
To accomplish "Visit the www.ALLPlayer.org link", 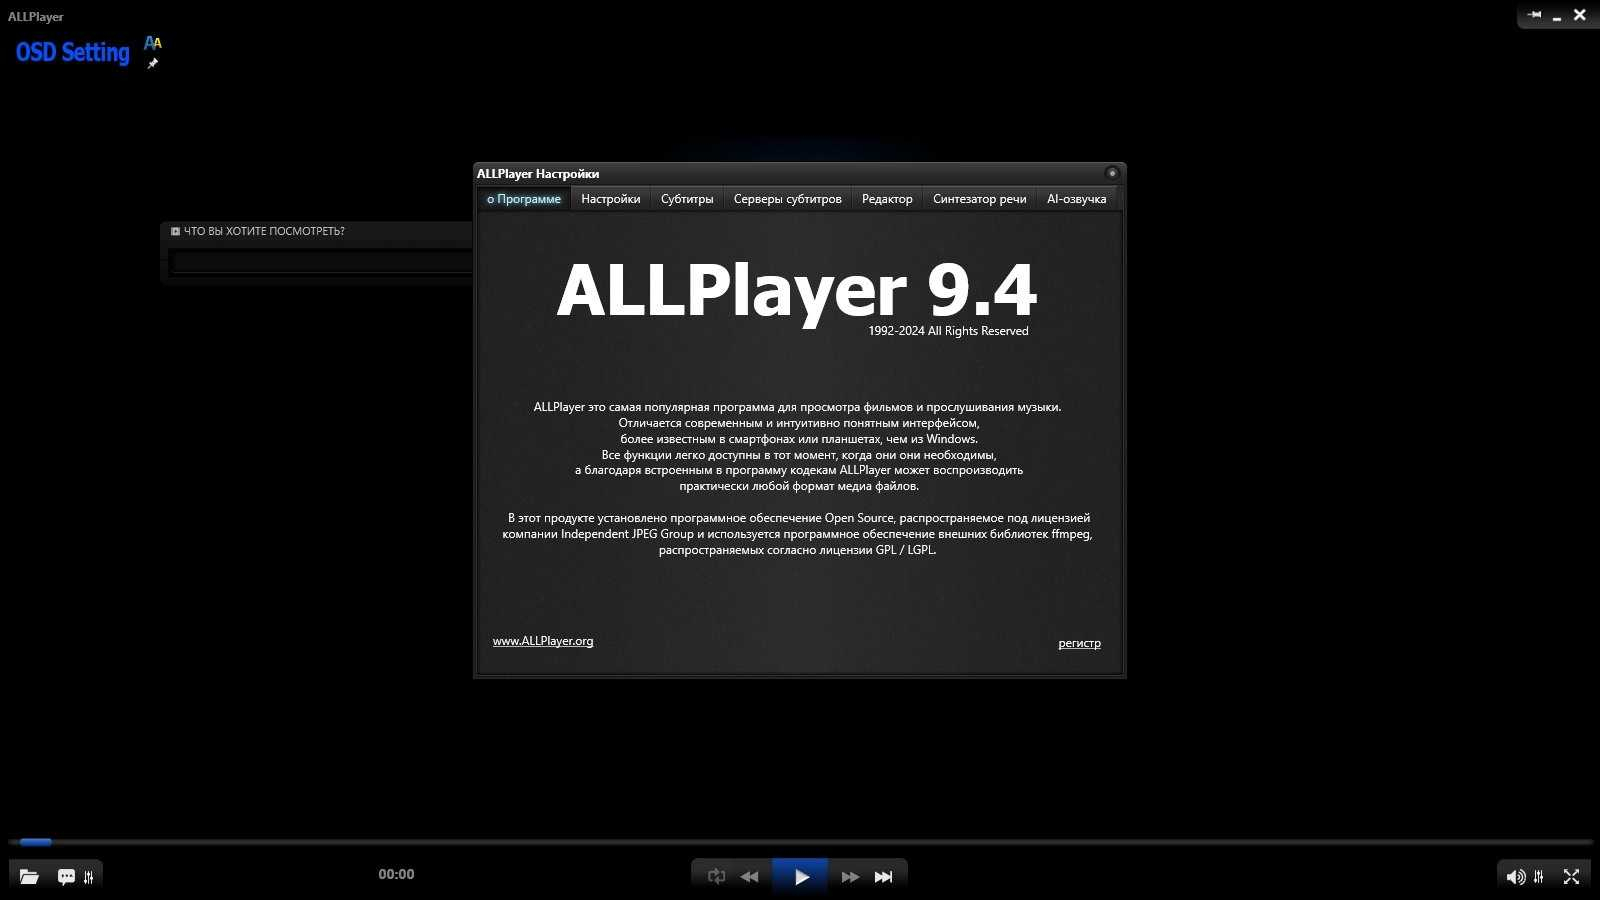I will pyautogui.click(x=543, y=641).
